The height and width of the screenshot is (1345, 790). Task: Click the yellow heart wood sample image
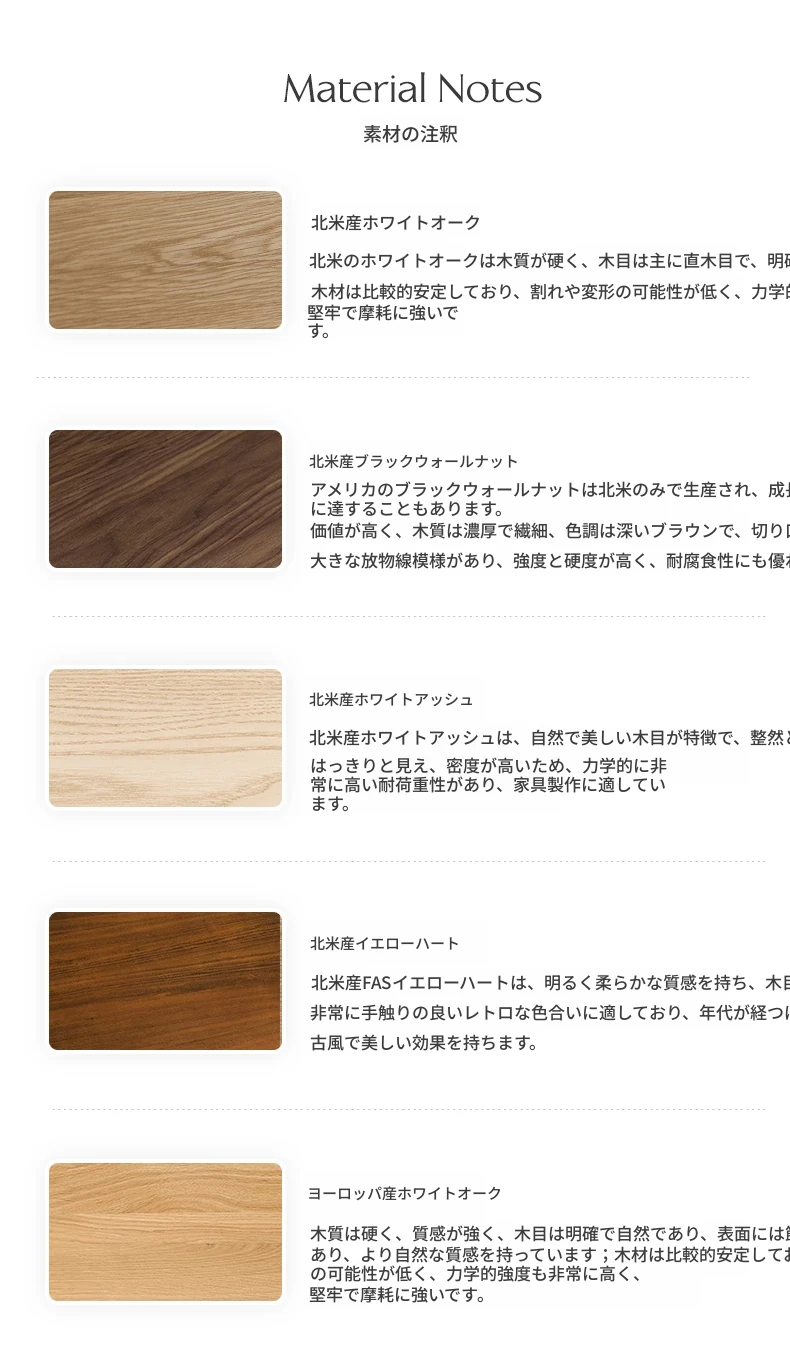coord(165,981)
